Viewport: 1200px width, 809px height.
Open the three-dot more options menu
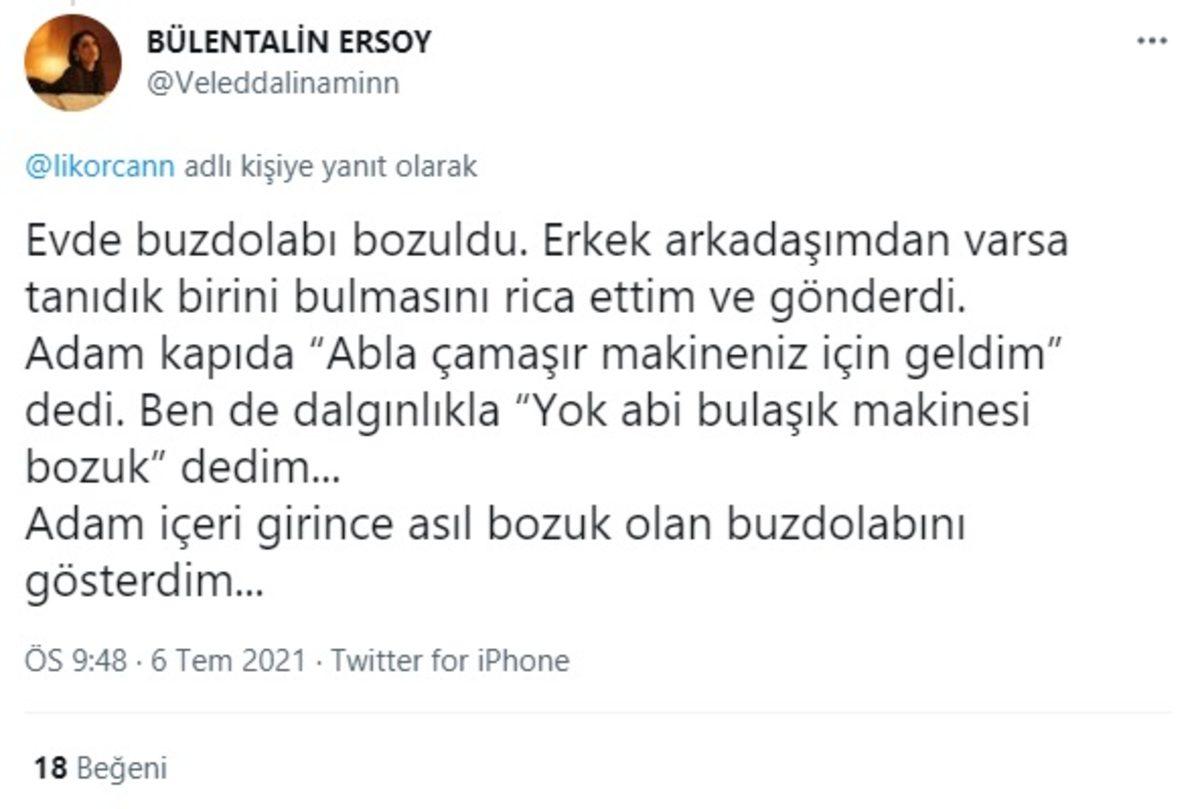pyautogui.click(x=1152, y=42)
